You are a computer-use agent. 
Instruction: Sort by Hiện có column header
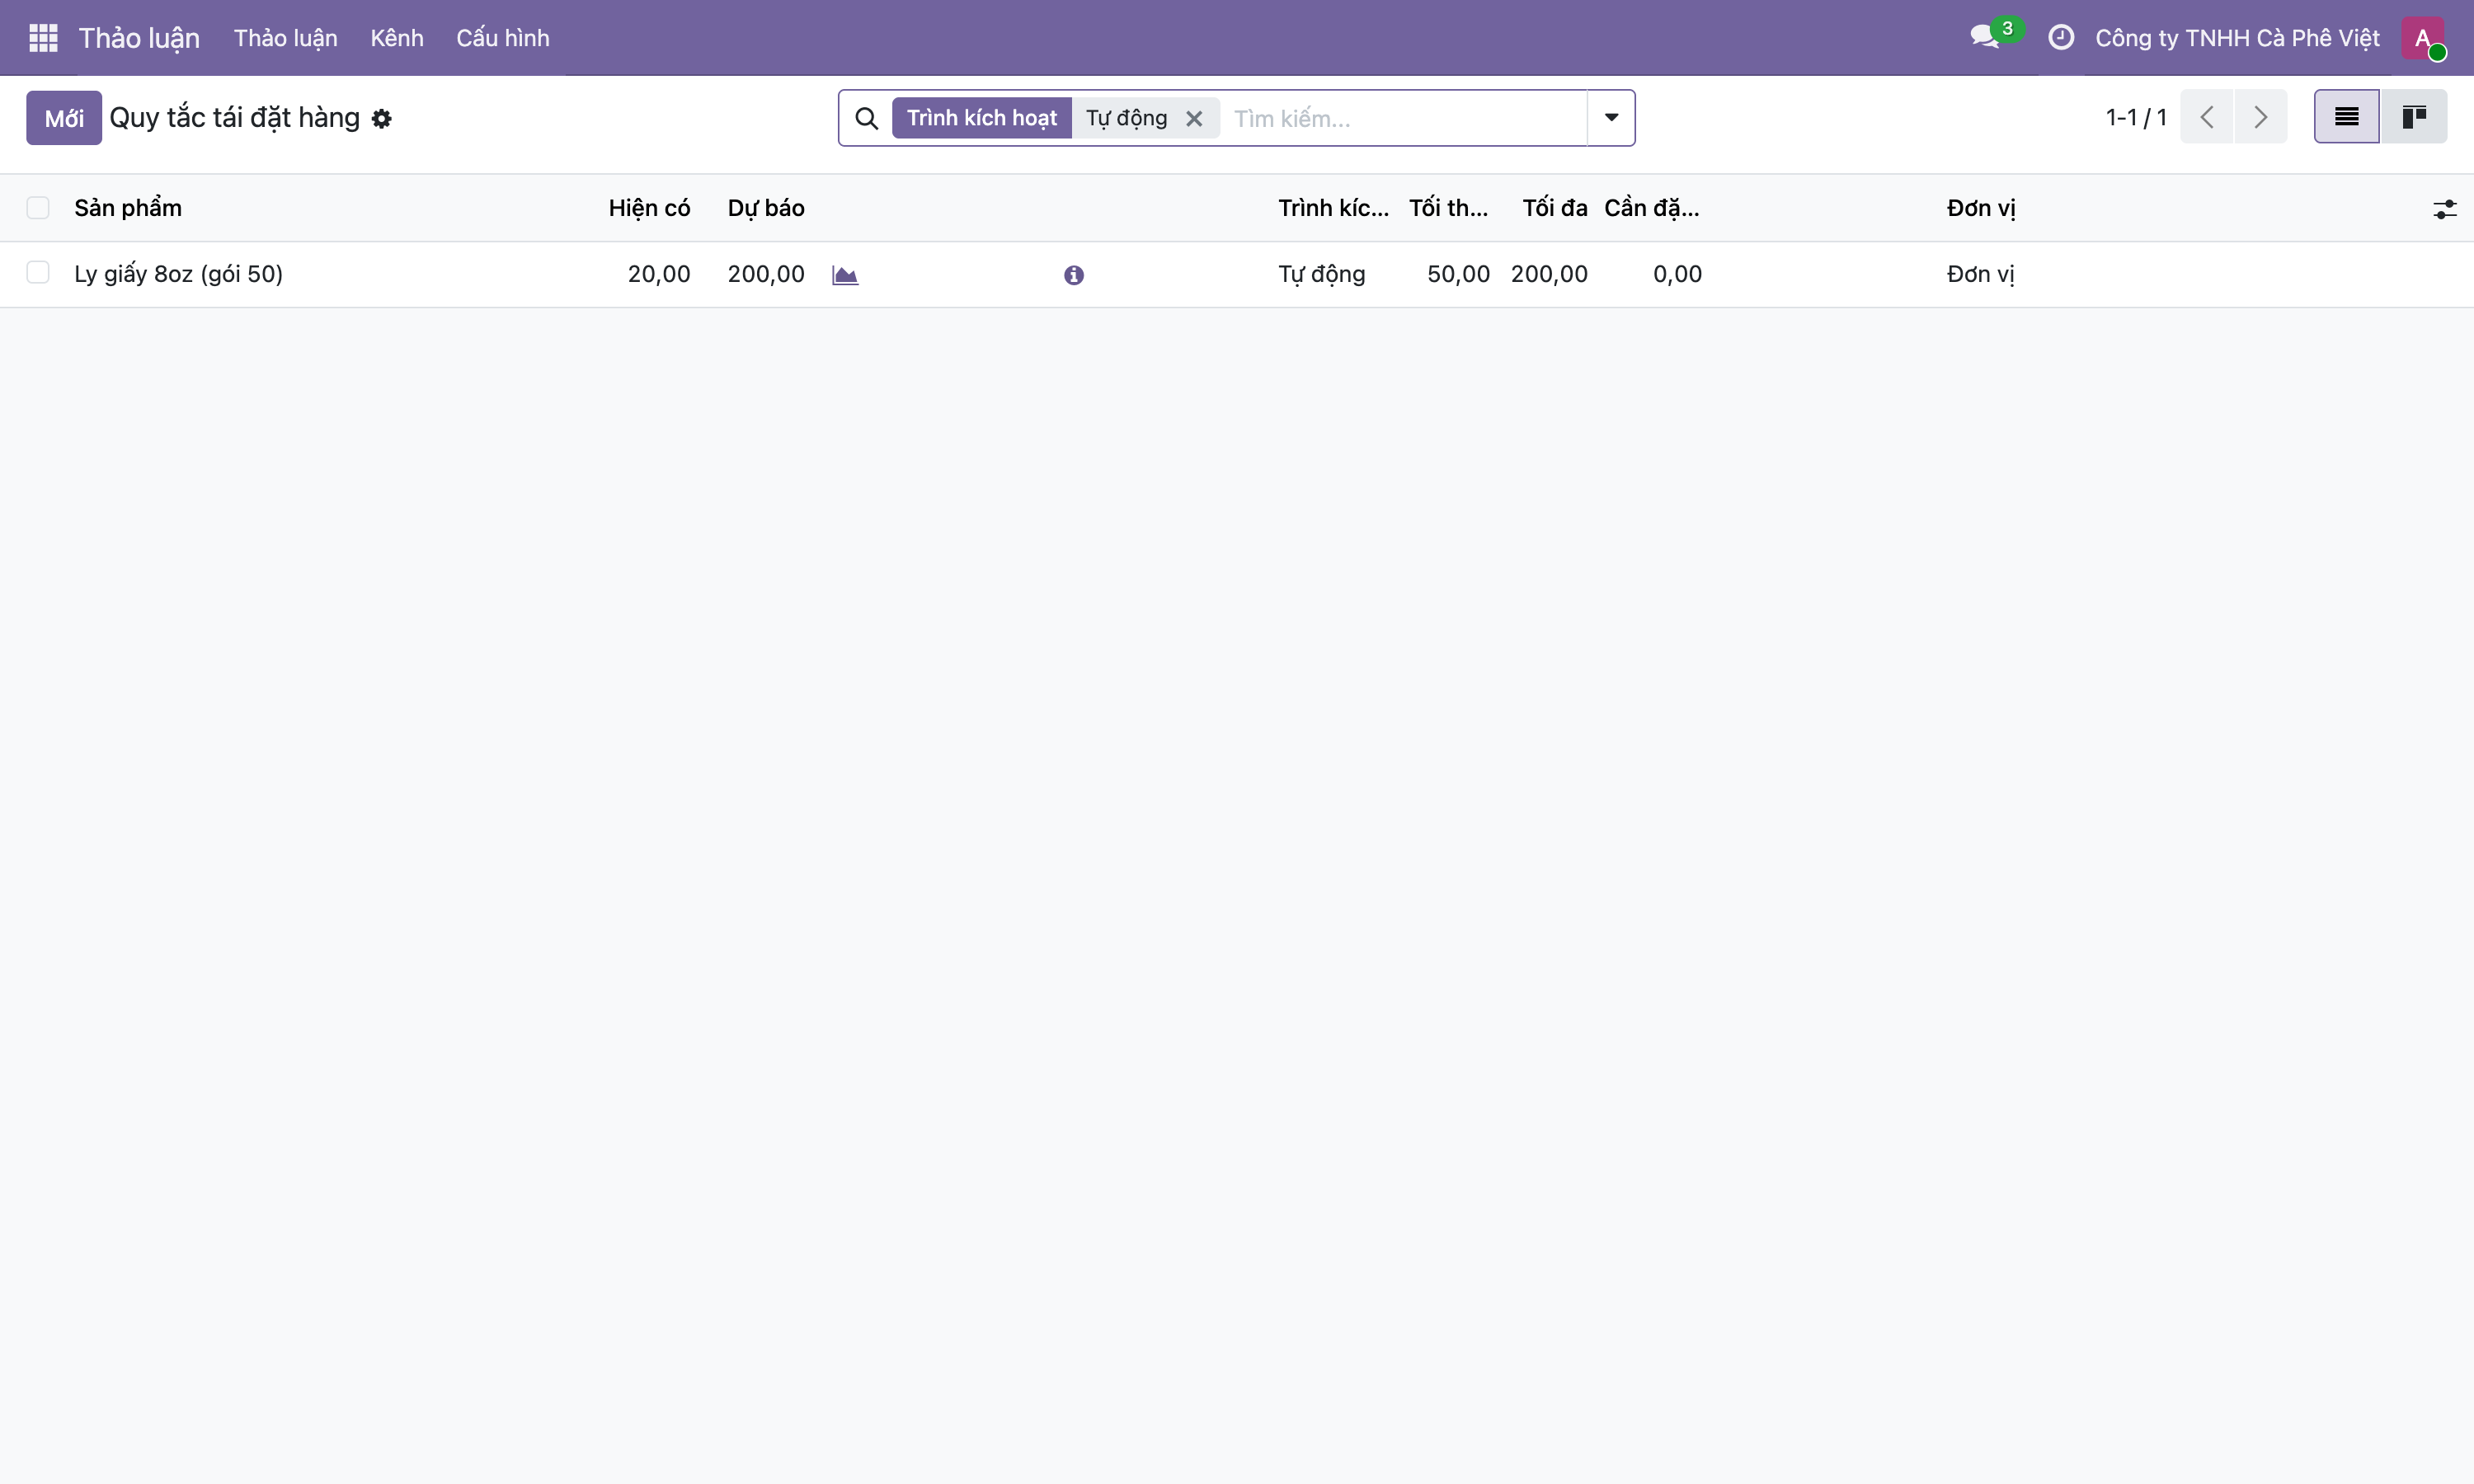pos(649,208)
